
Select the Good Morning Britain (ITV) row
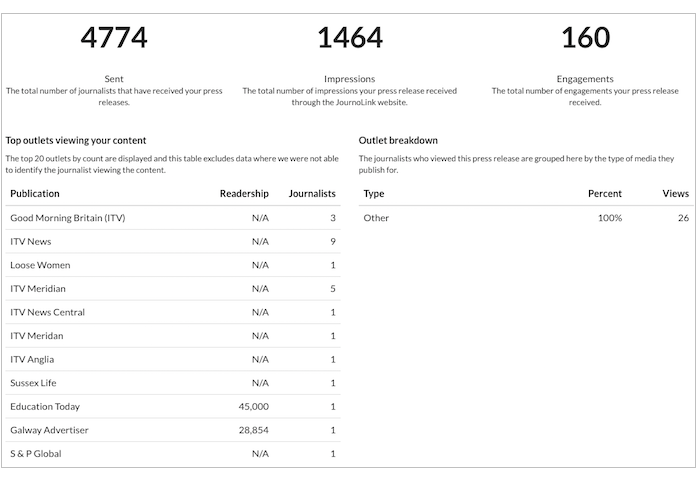point(173,218)
